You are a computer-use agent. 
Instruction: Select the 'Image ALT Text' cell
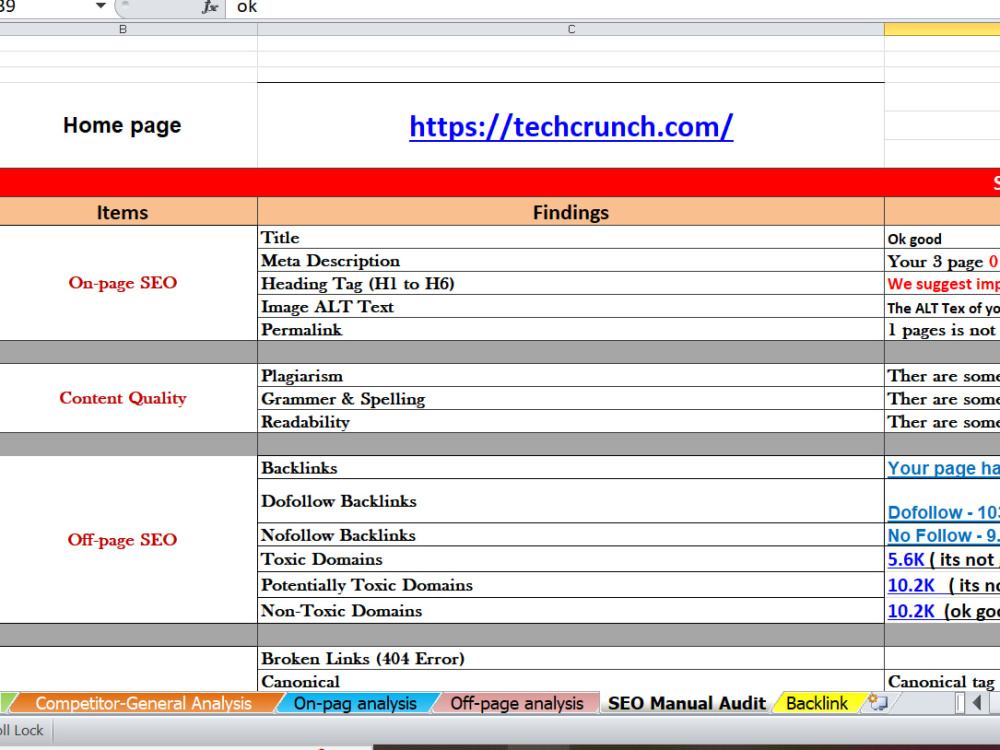(571, 306)
